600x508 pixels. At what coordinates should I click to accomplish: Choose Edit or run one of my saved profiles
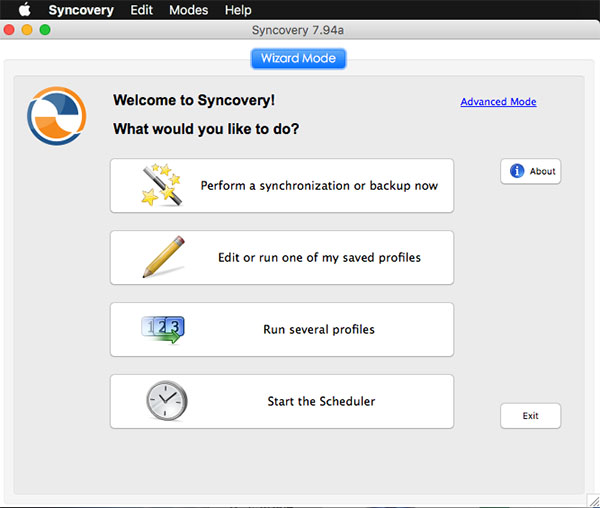[x=282, y=257]
